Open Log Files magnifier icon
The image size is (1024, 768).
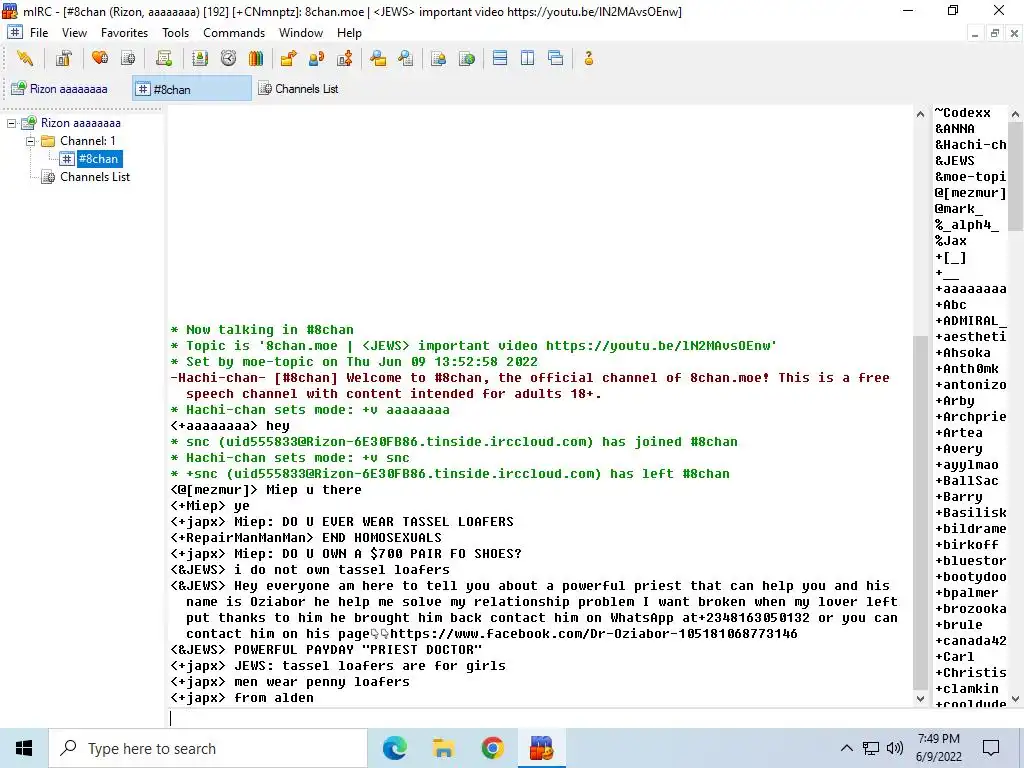pos(406,59)
